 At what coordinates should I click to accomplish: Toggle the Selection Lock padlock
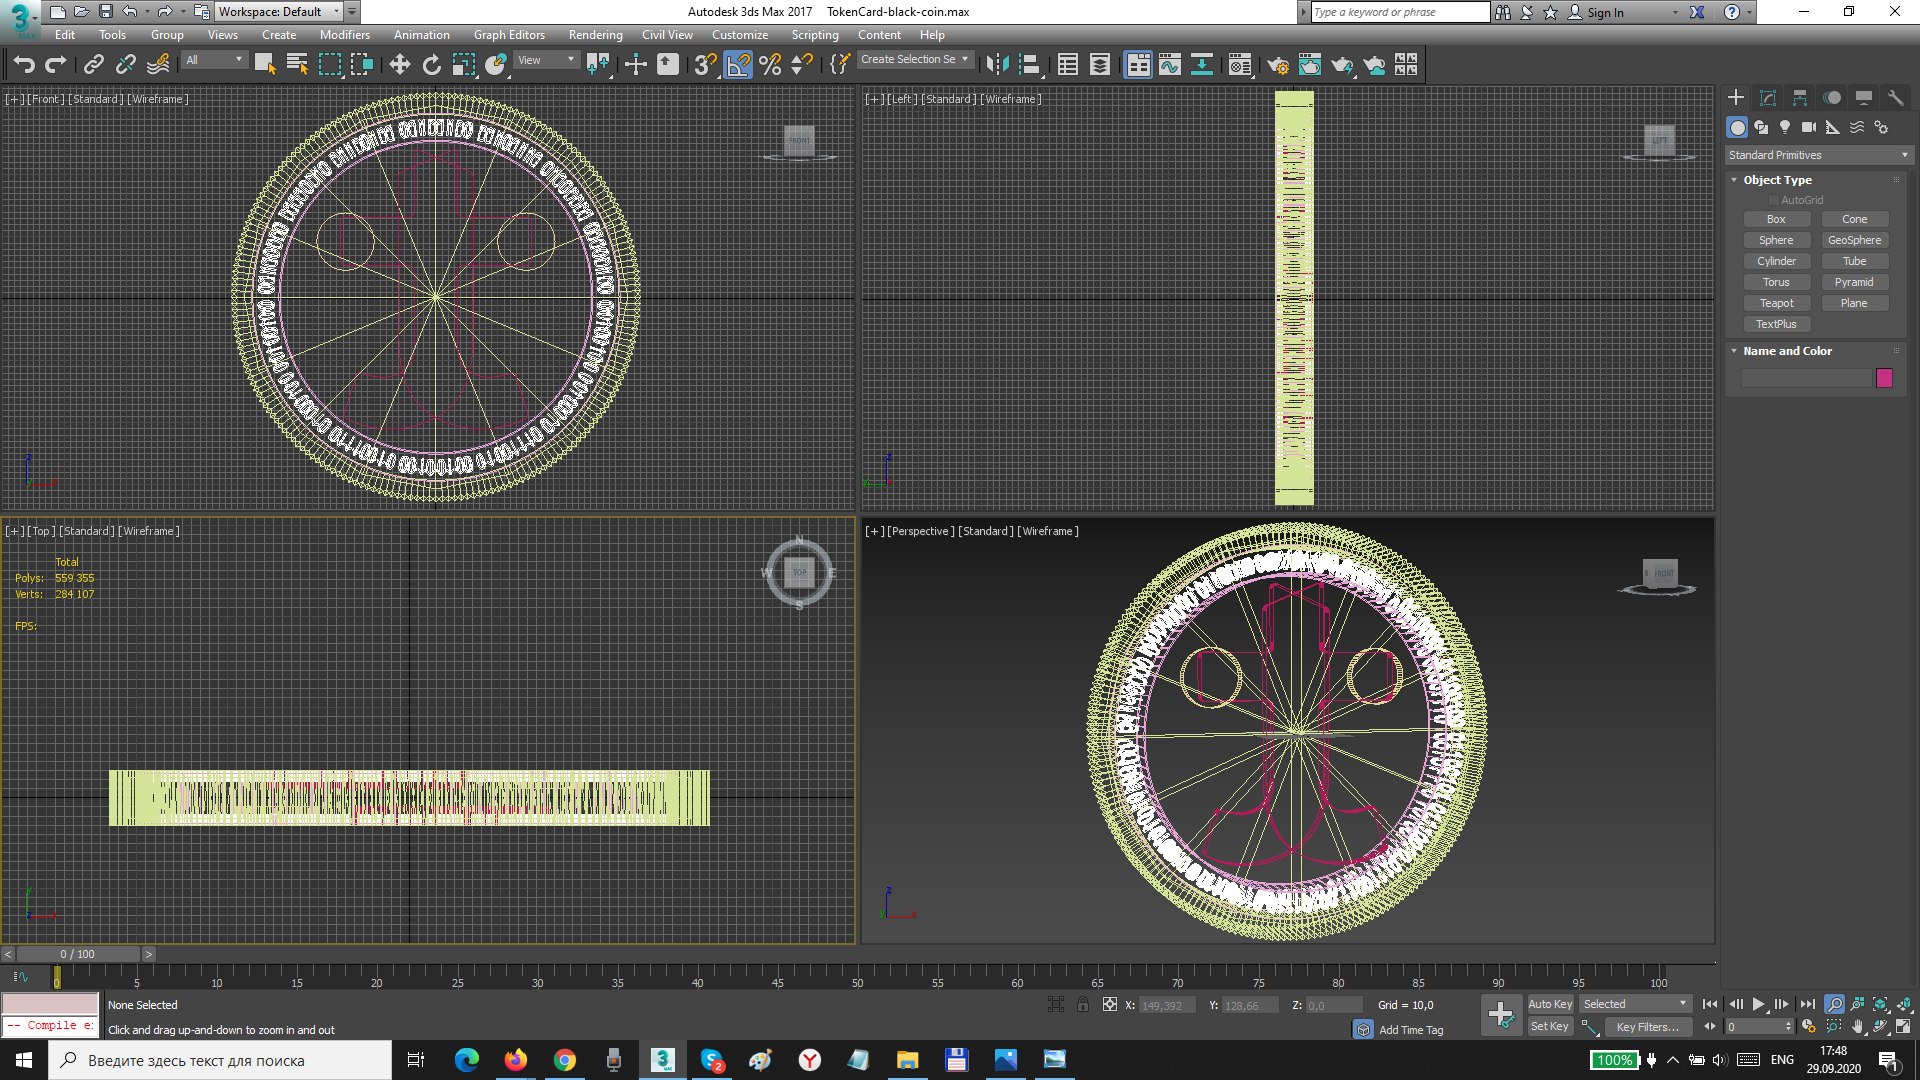coord(1083,1005)
